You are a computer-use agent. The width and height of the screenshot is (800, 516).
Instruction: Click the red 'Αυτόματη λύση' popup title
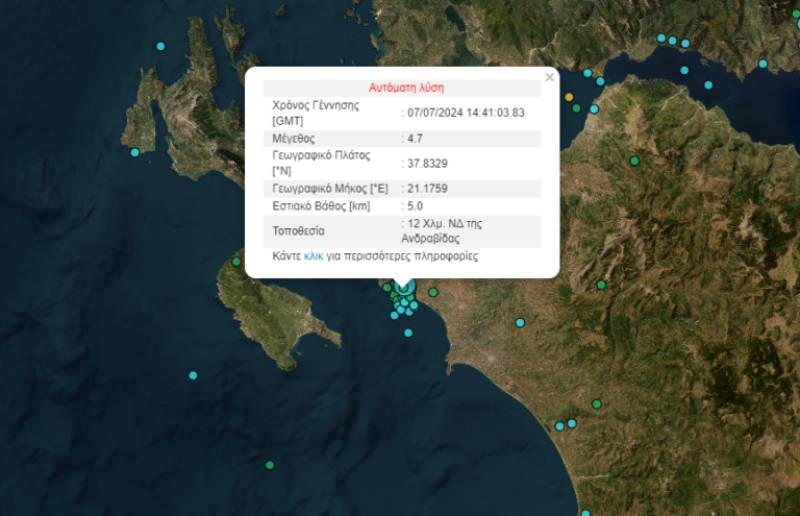tap(406, 88)
